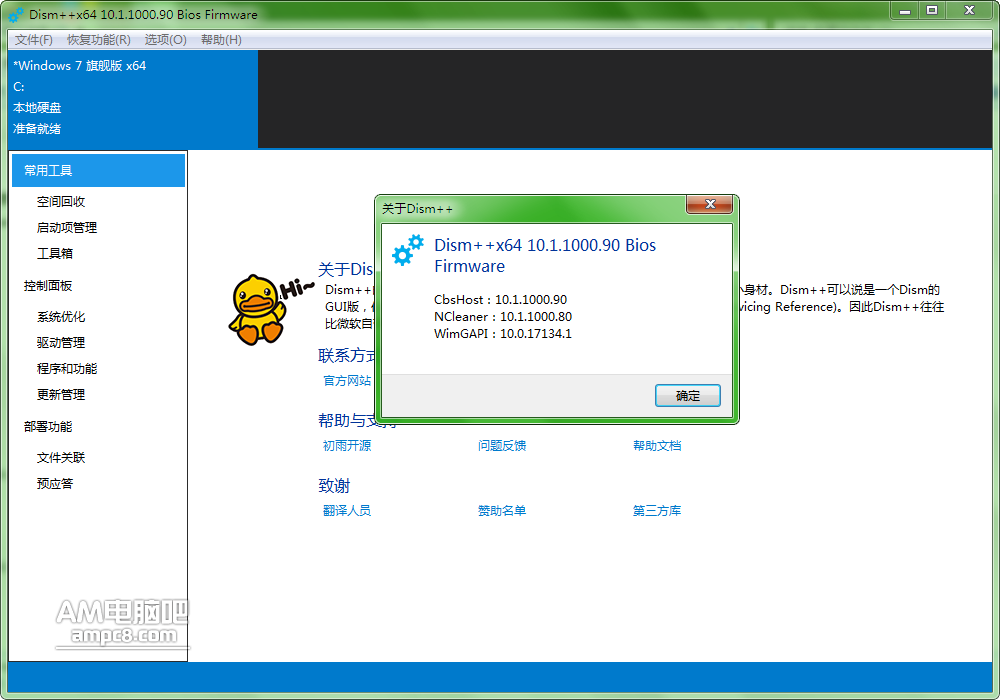Open 空间回收 in sidebar
The image size is (1000, 700).
[61, 201]
